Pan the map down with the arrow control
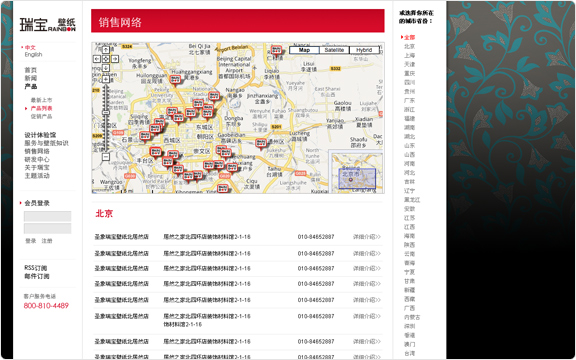This screenshot has height=360, width=576. 106,68
